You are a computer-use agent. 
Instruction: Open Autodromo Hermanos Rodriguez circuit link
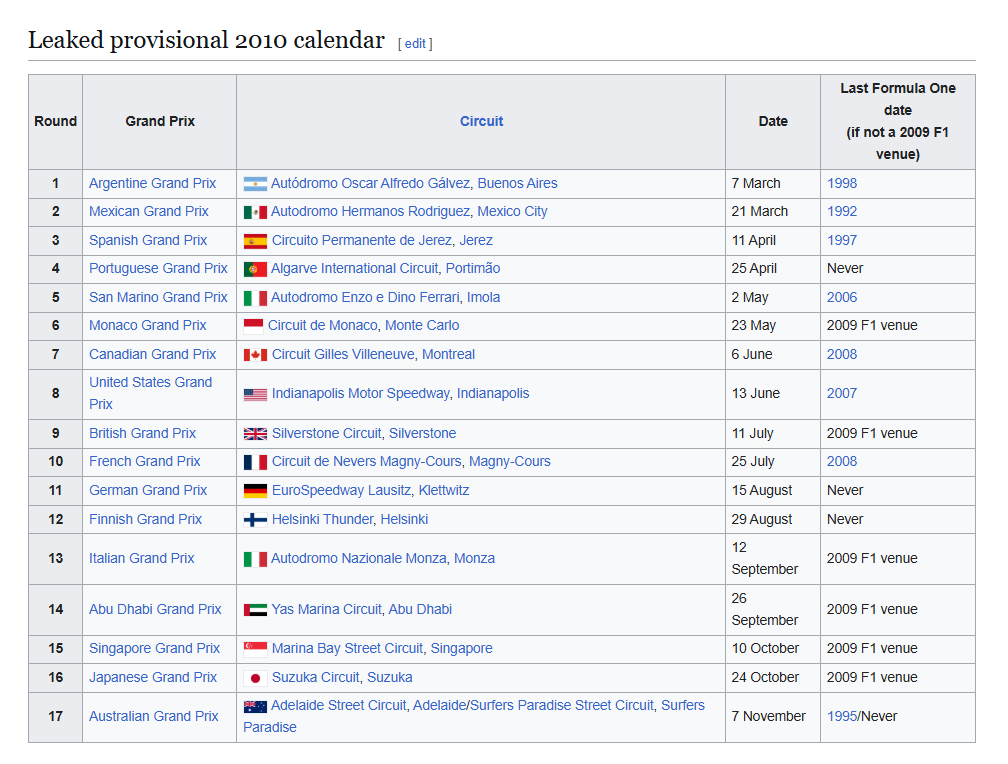[370, 211]
